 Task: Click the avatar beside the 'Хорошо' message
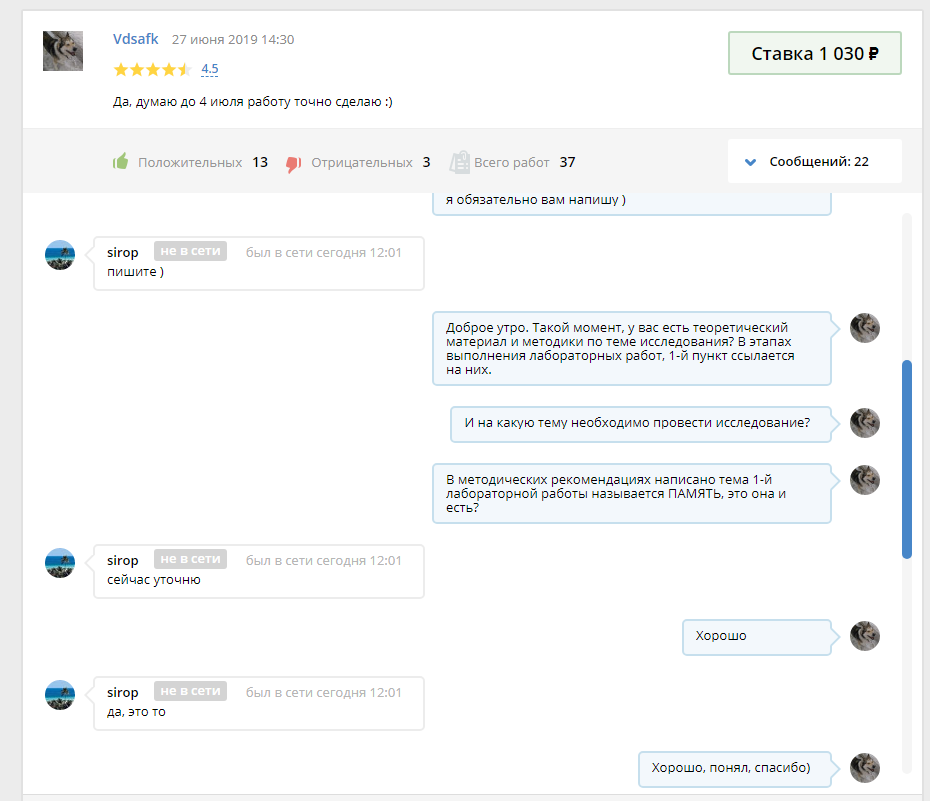click(x=864, y=636)
